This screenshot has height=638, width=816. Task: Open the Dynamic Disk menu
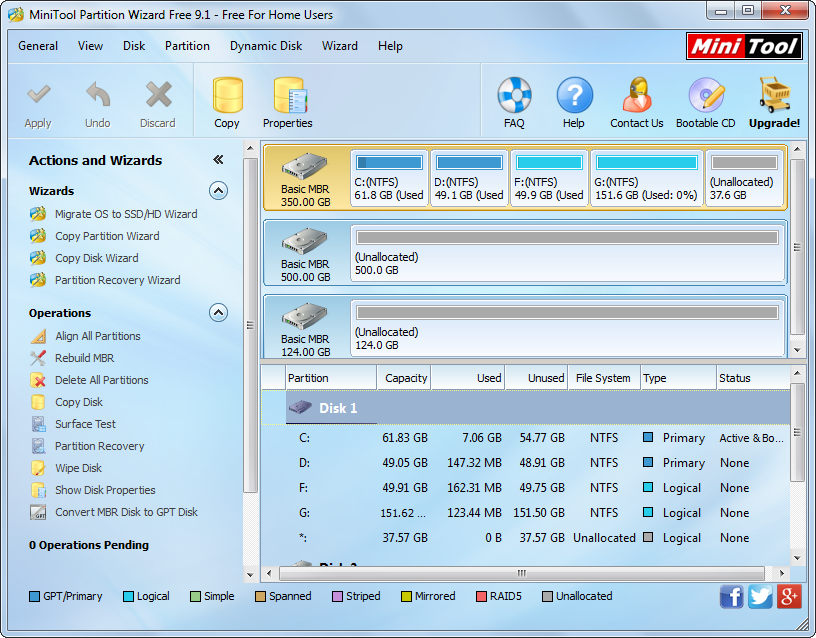(x=266, y=46)
